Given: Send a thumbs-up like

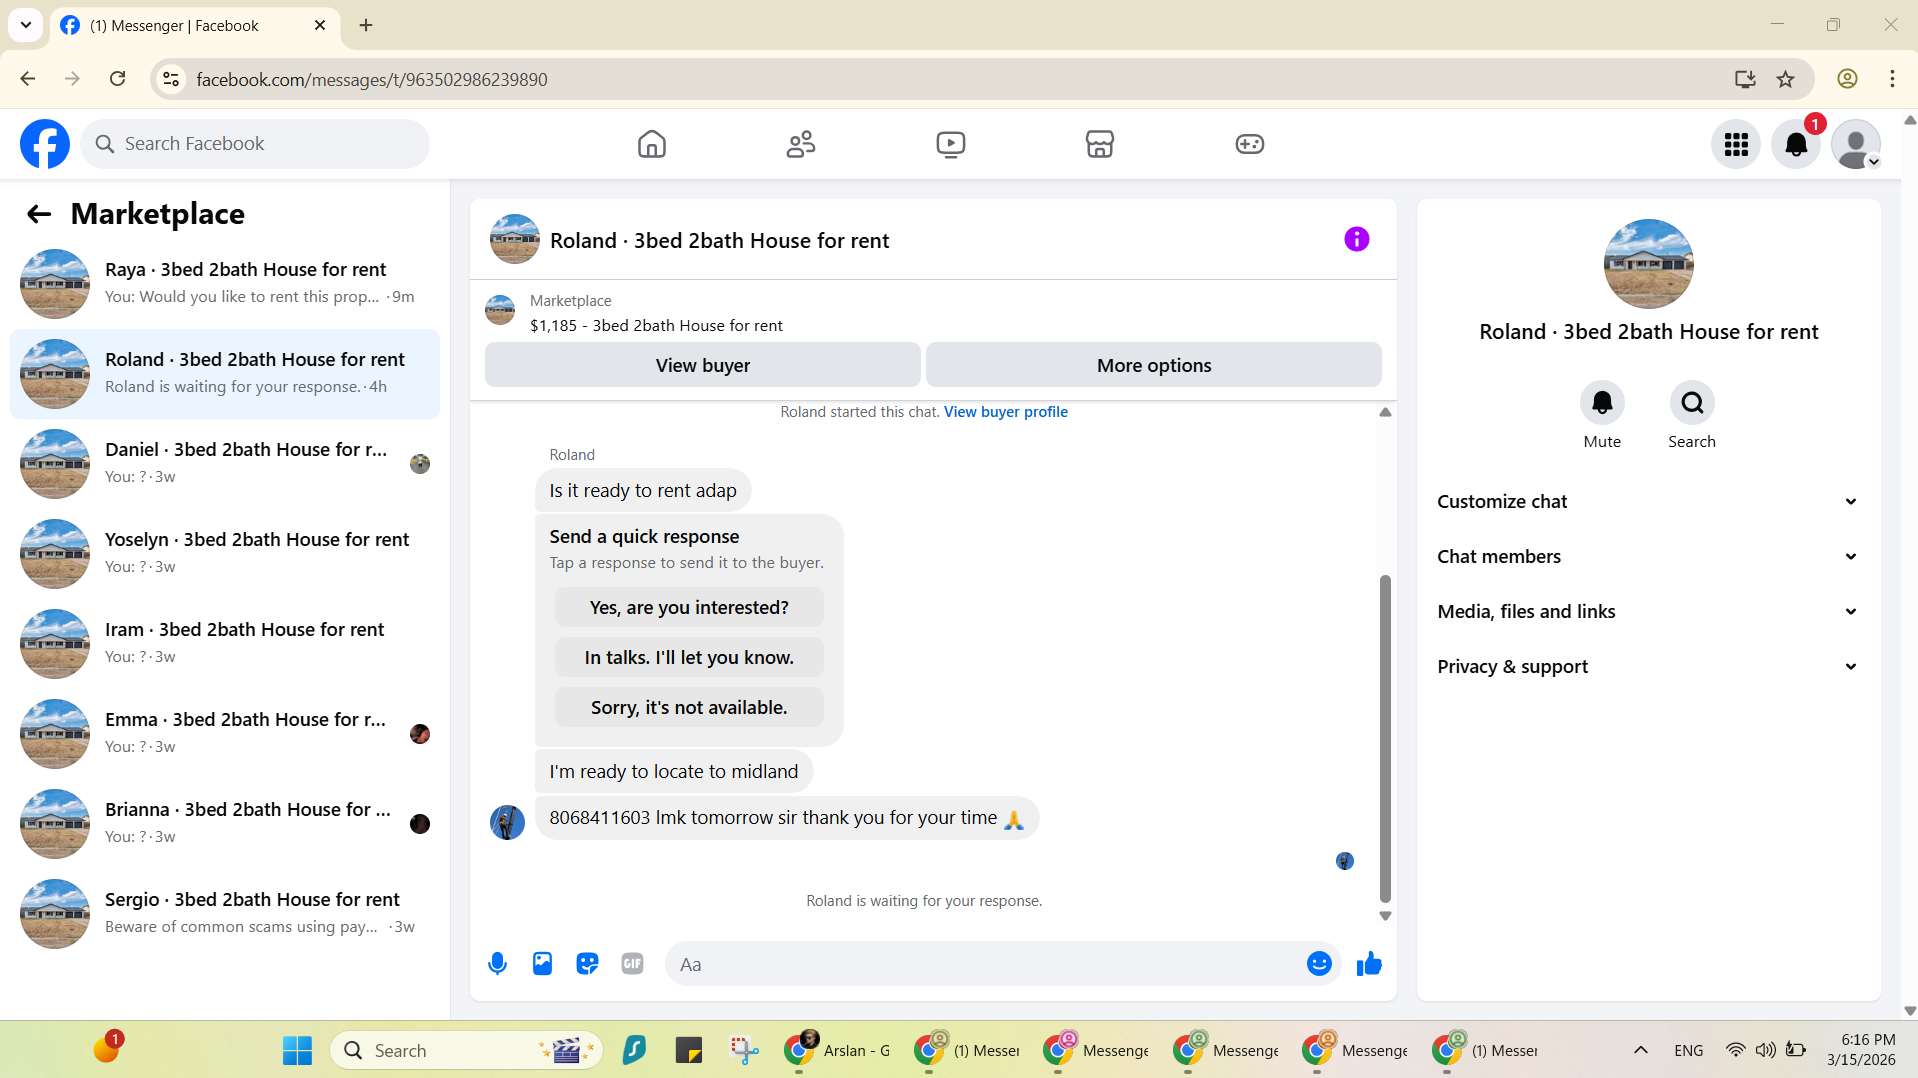Looking at the screenshot, I should [1369, 964].
